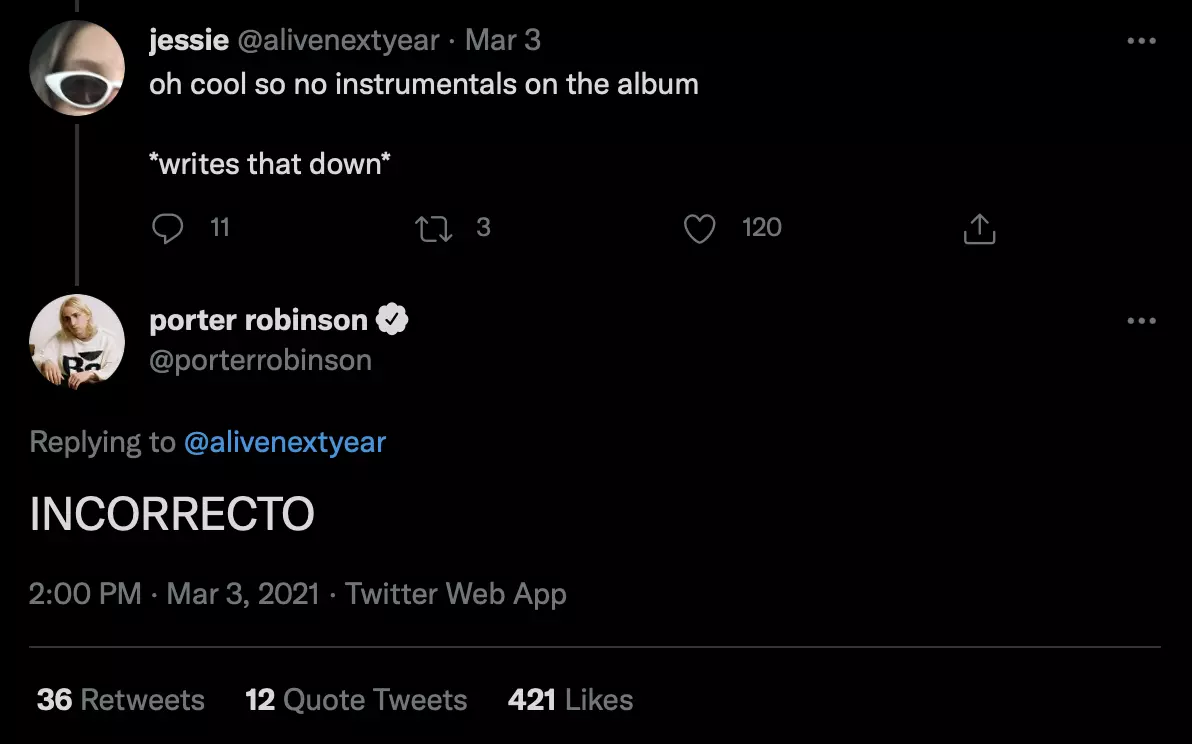The image size is (1192, 744).
Task: Click the Twitter Web App source label
Action: coord(455,594)
